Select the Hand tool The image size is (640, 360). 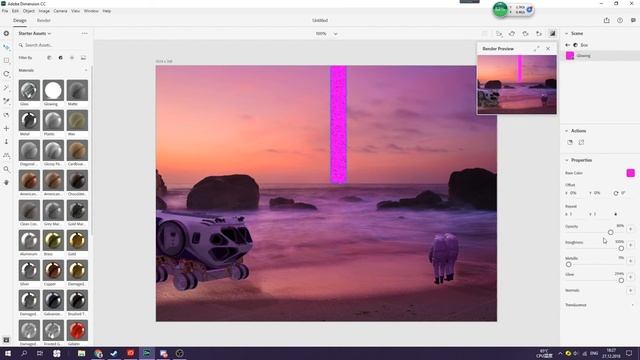pos(6,182)
